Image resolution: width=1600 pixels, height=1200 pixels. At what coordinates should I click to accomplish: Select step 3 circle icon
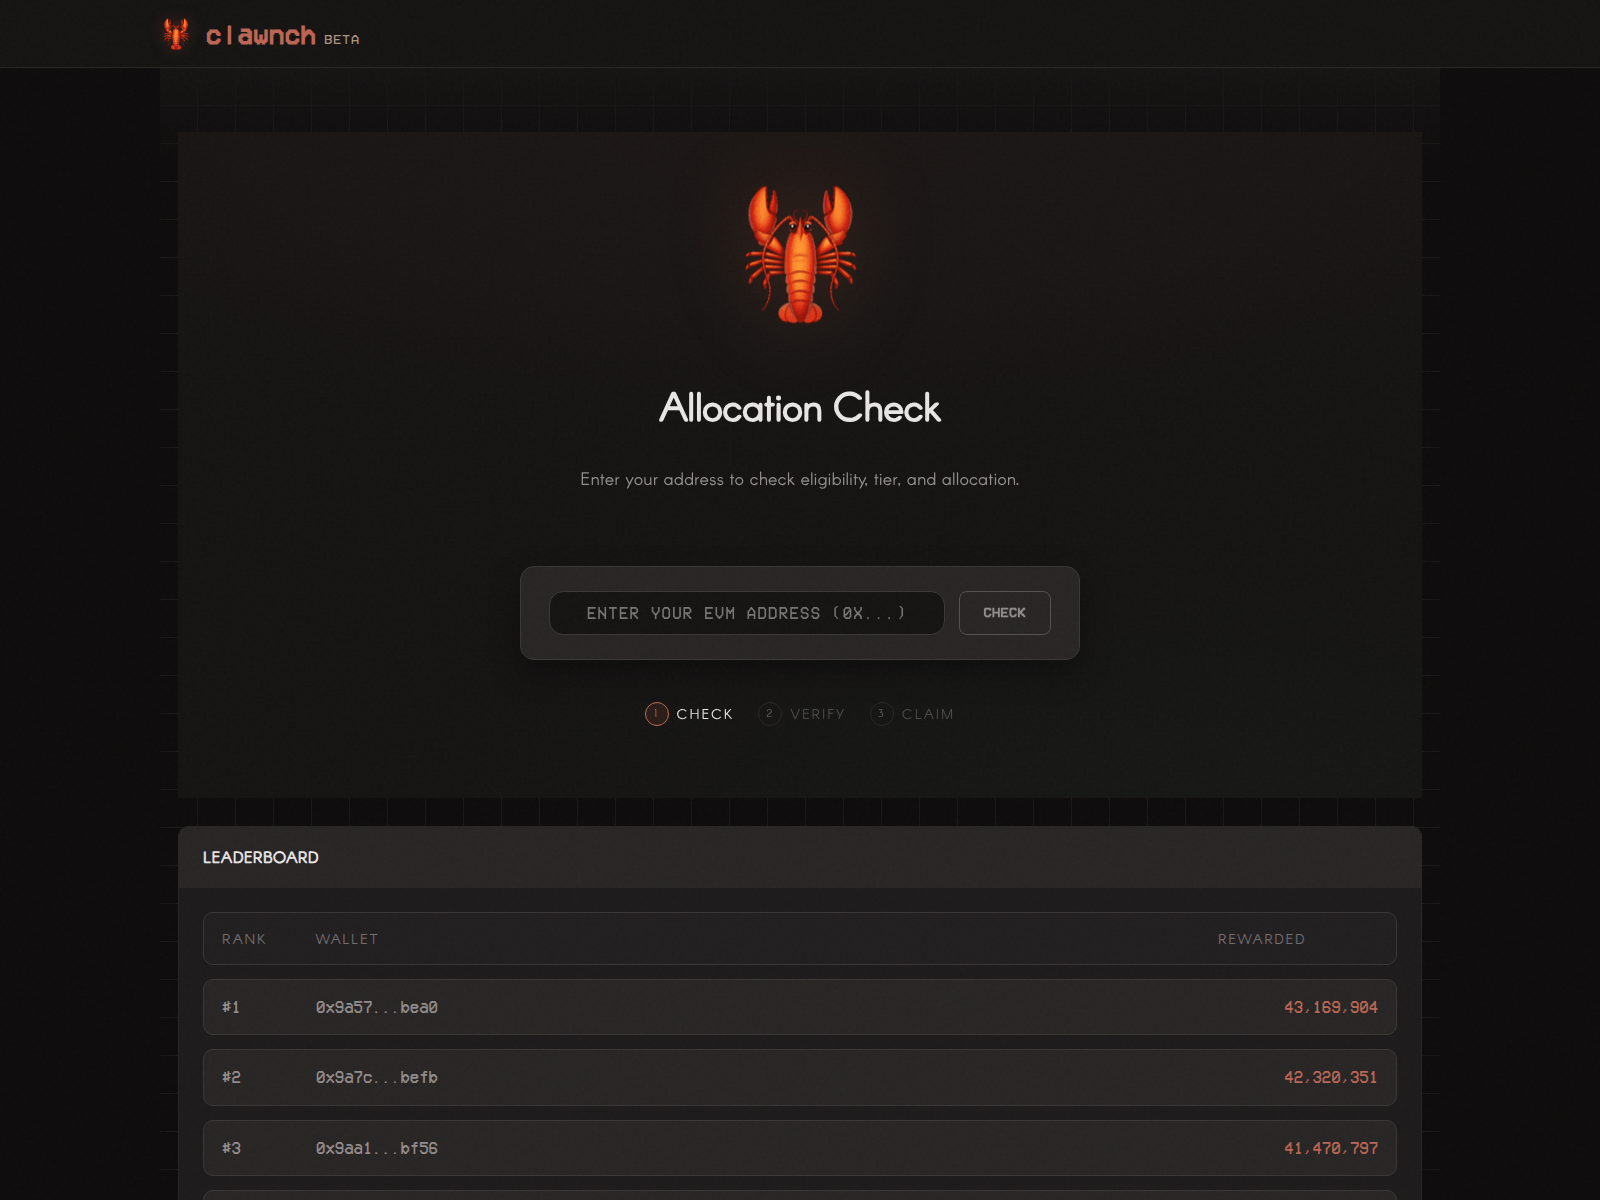tap(881, 714)
